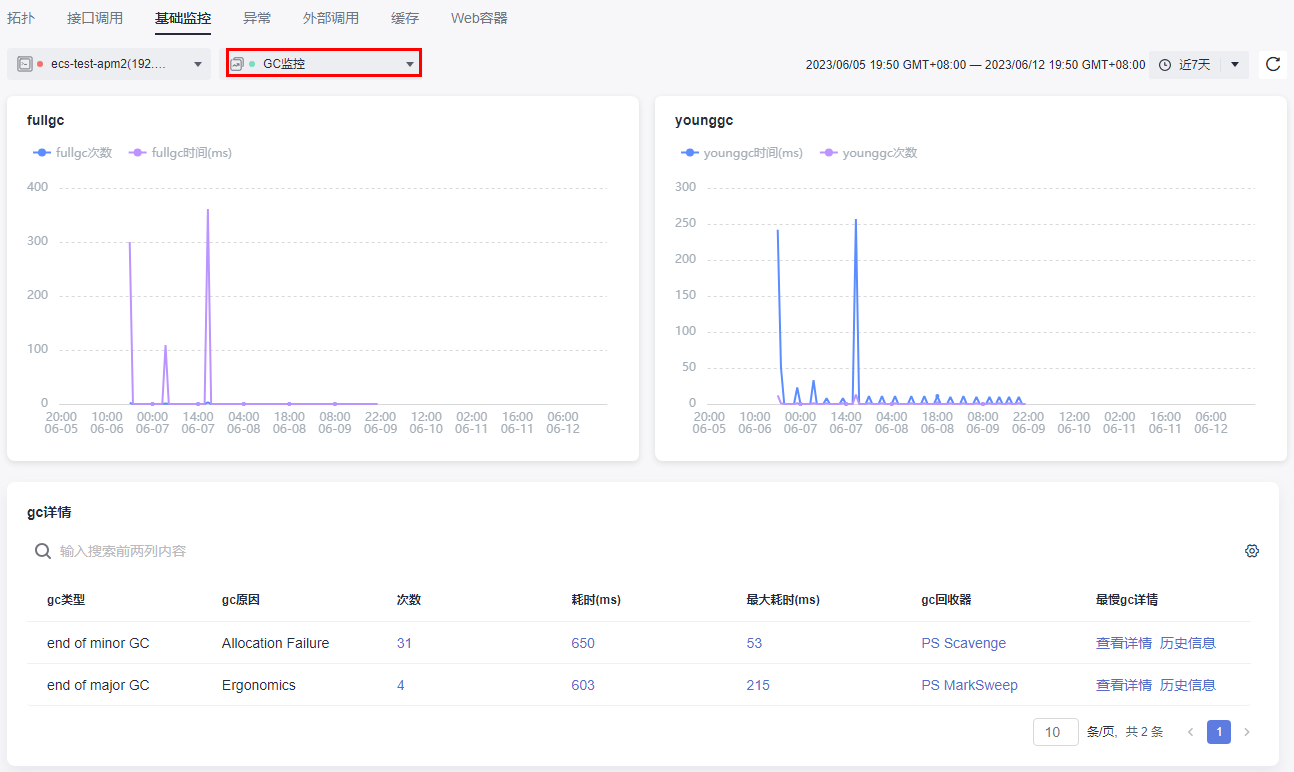
Task: Click the GC监控 monitor type icon
Action: tap(237, 64)
